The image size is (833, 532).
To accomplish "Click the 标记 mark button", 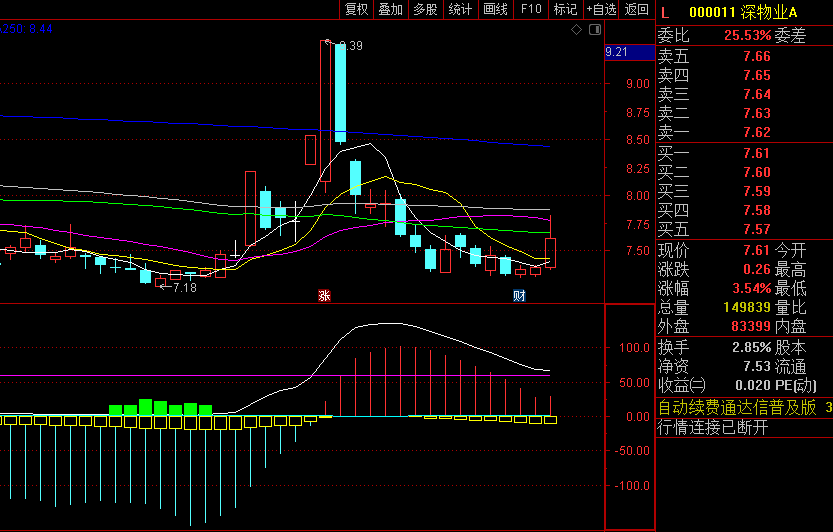I will click(x=565, y=10).
